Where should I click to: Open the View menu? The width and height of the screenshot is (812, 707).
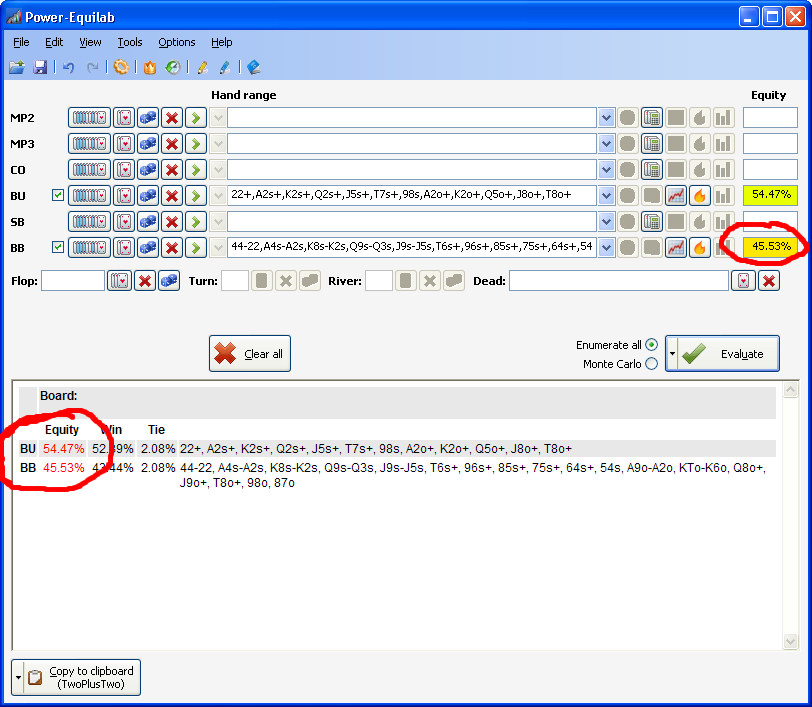pos(90,42)
